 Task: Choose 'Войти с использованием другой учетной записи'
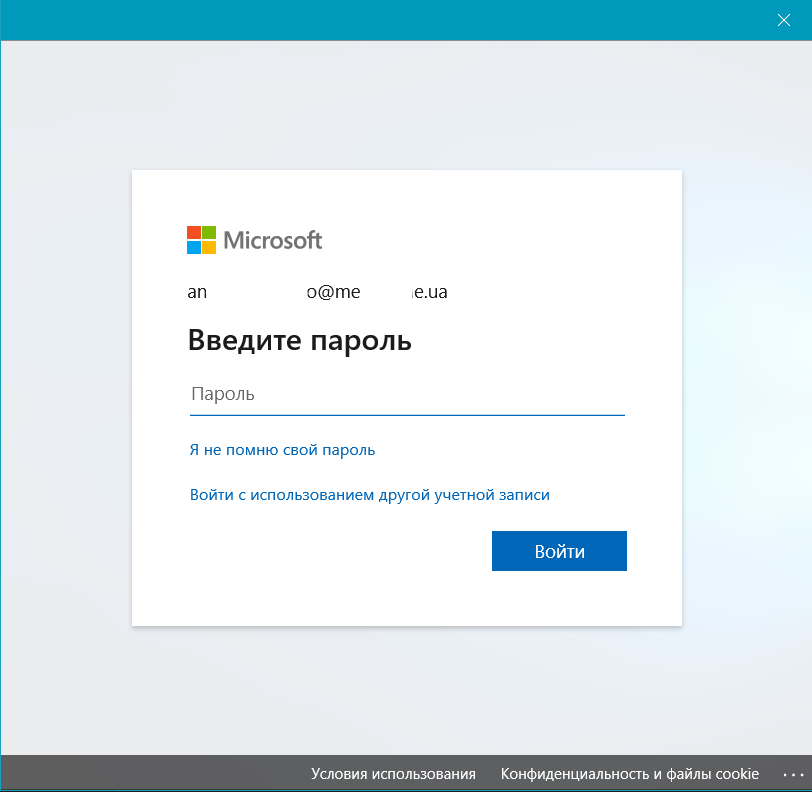tap(370, 495)
